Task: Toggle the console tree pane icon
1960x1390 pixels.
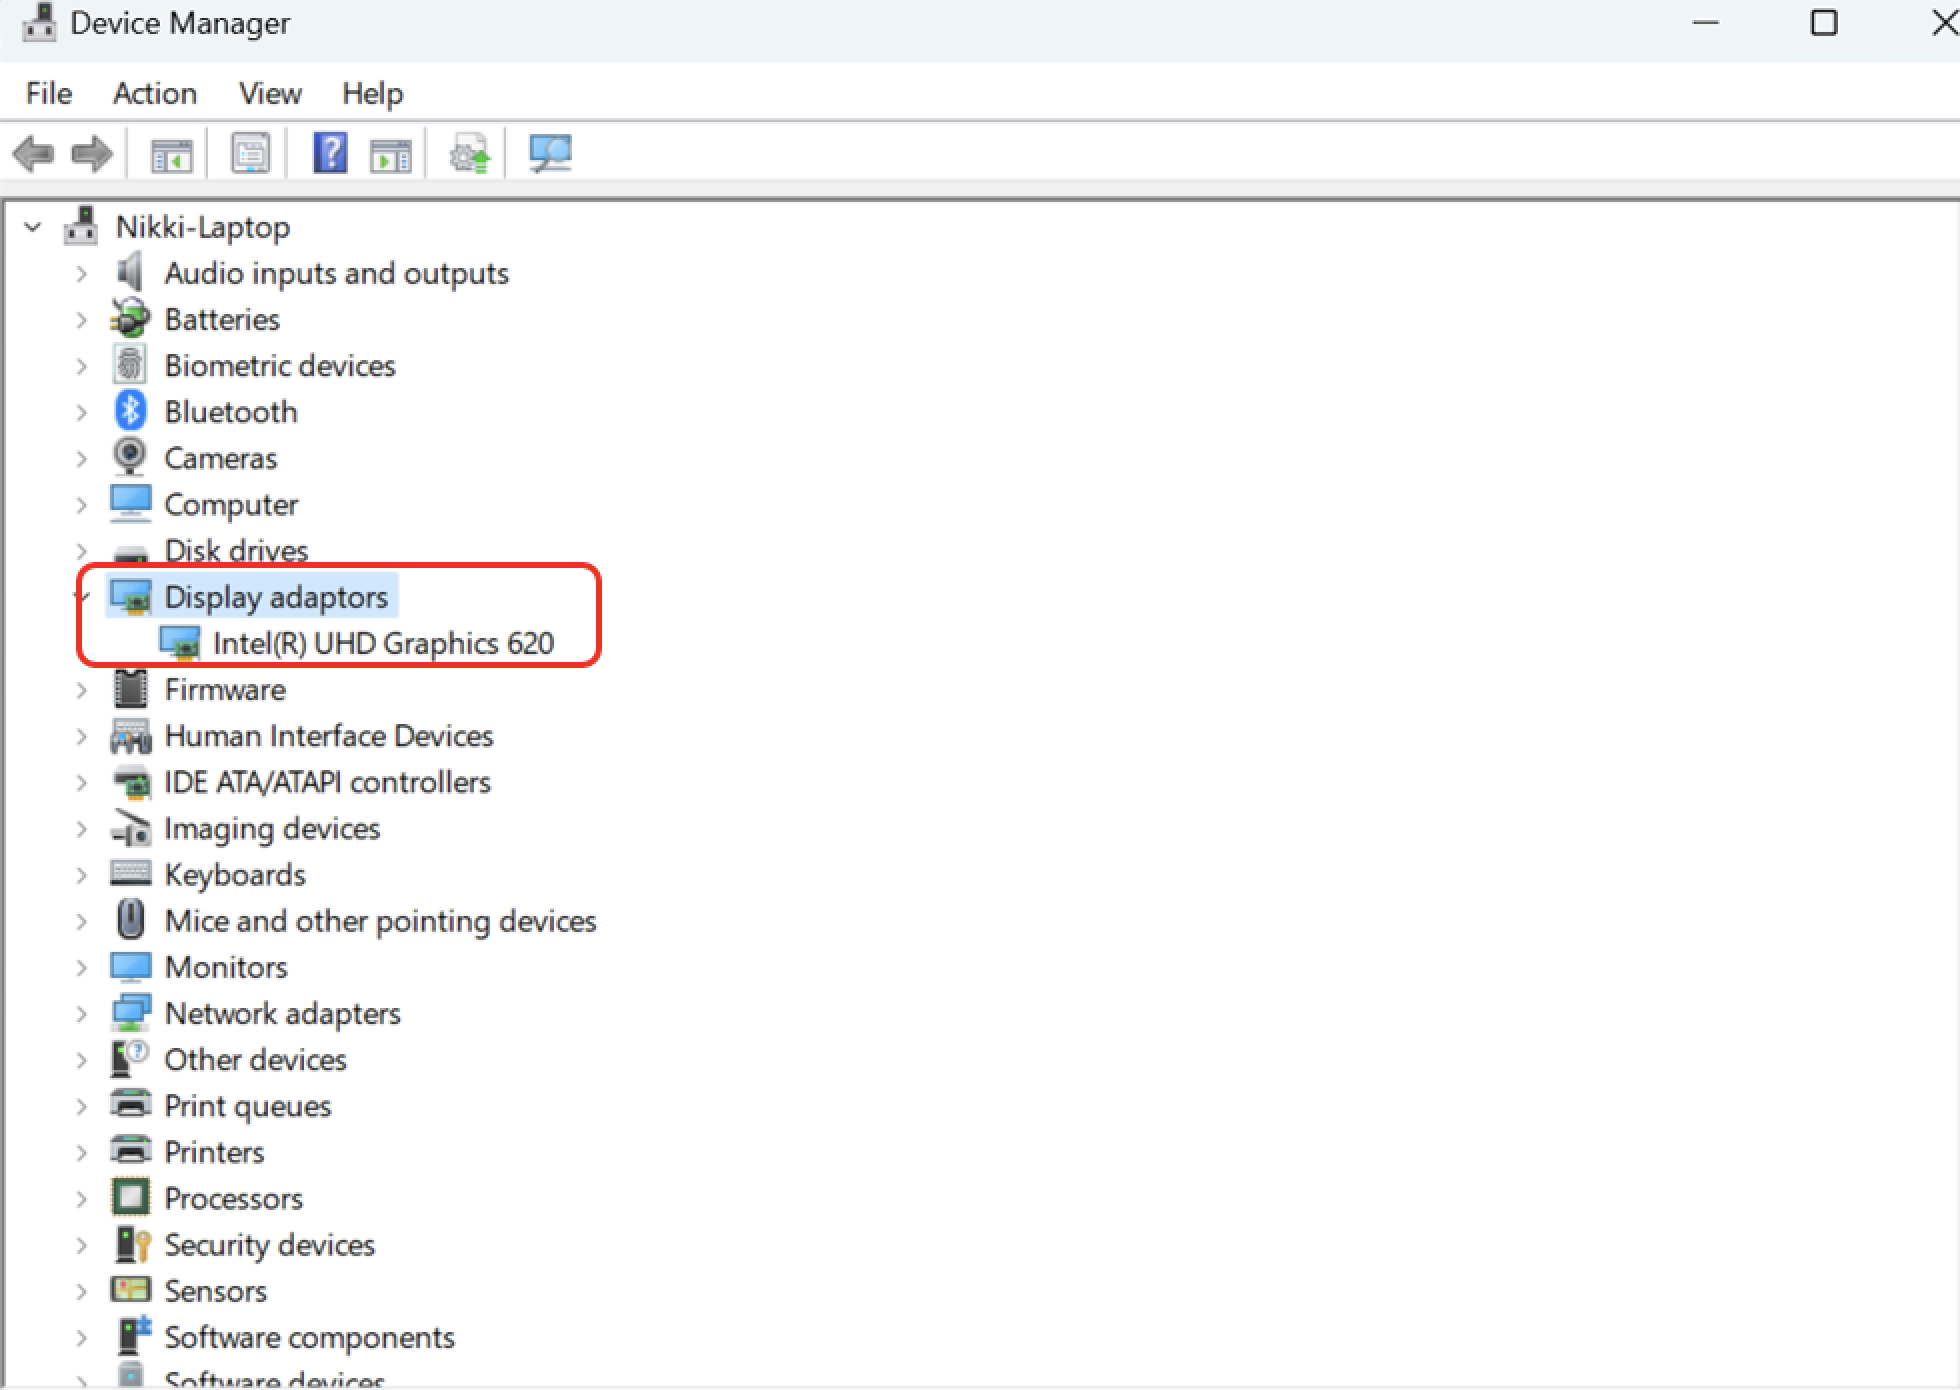Action: [170, 153]
